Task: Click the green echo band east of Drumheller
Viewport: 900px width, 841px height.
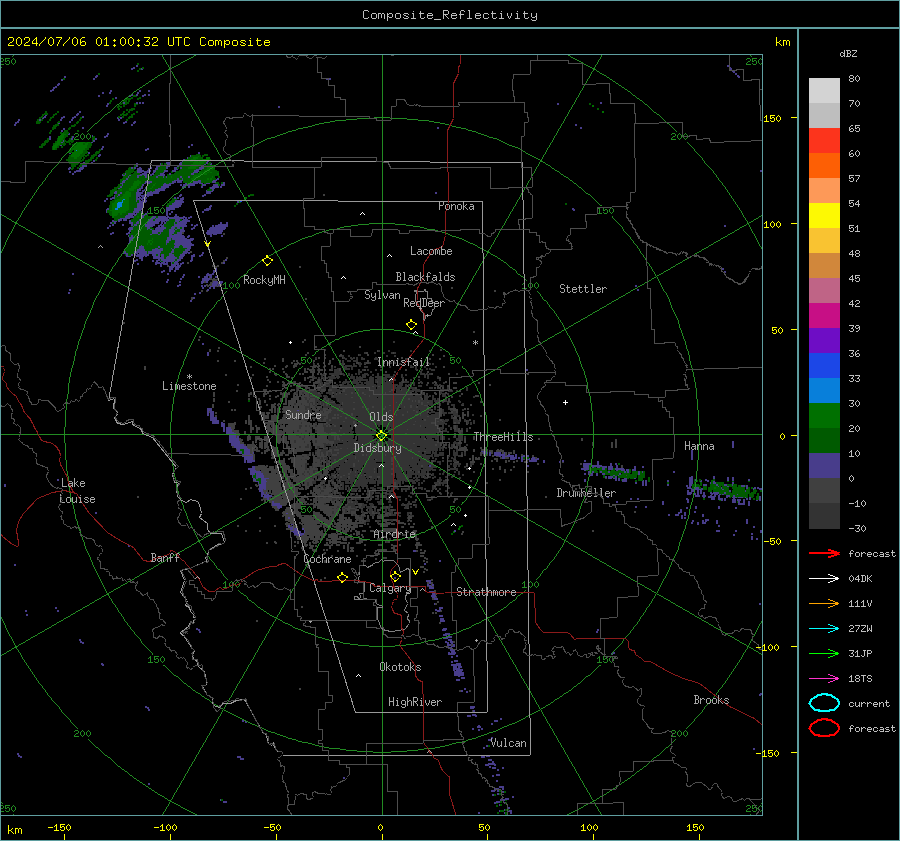Action: pyautogui.click(x=616, y=472)
